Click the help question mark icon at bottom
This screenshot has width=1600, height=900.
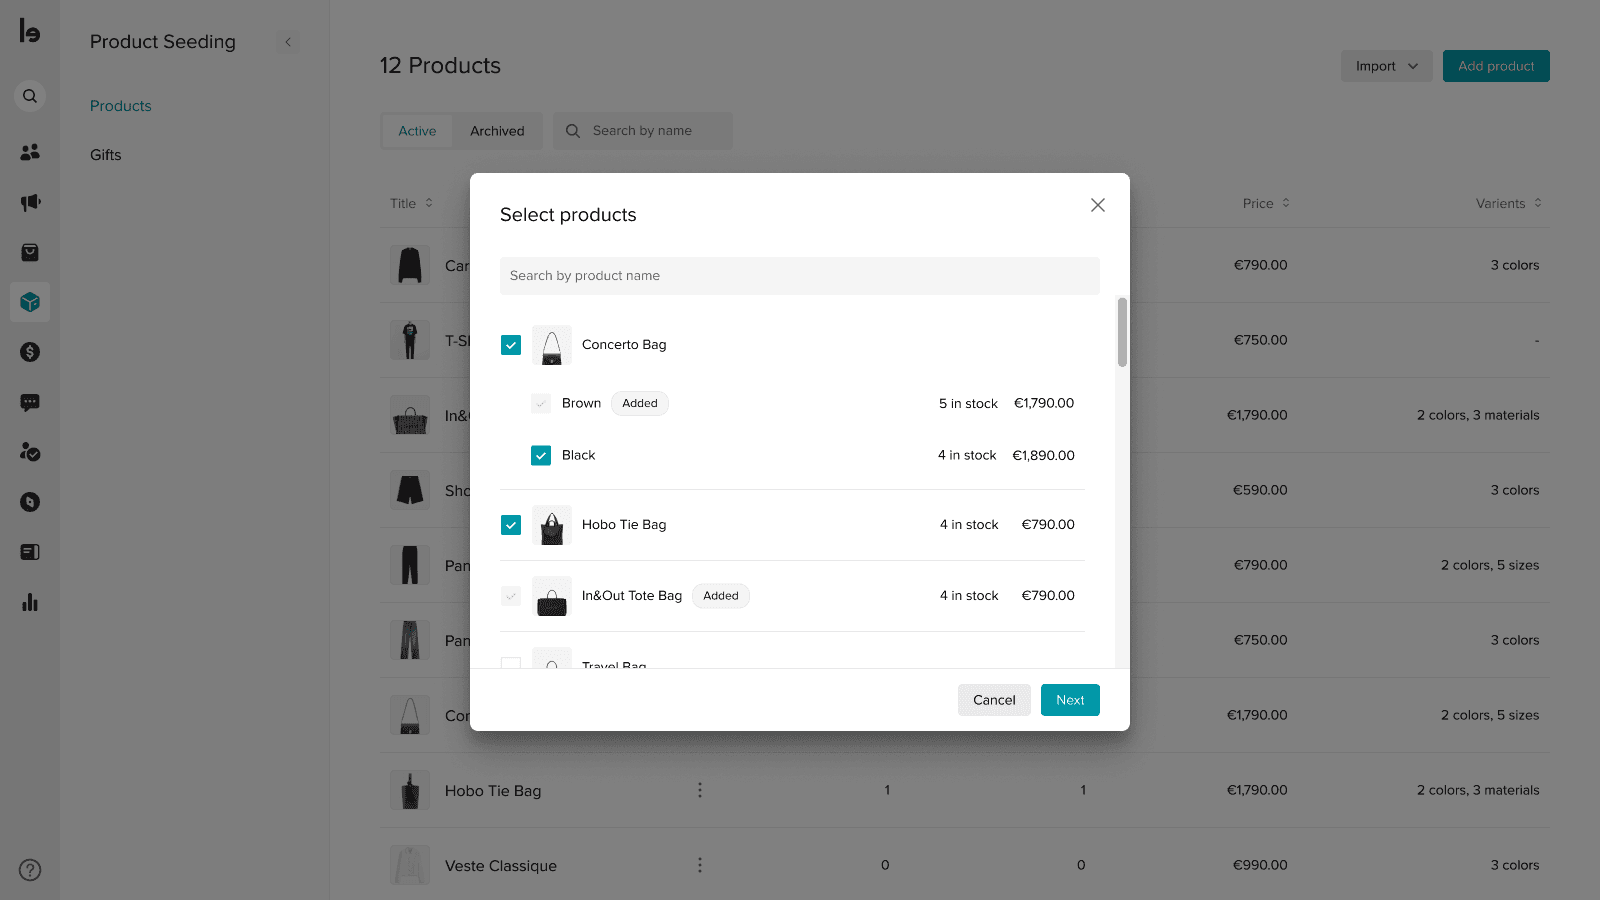(29, 870)
